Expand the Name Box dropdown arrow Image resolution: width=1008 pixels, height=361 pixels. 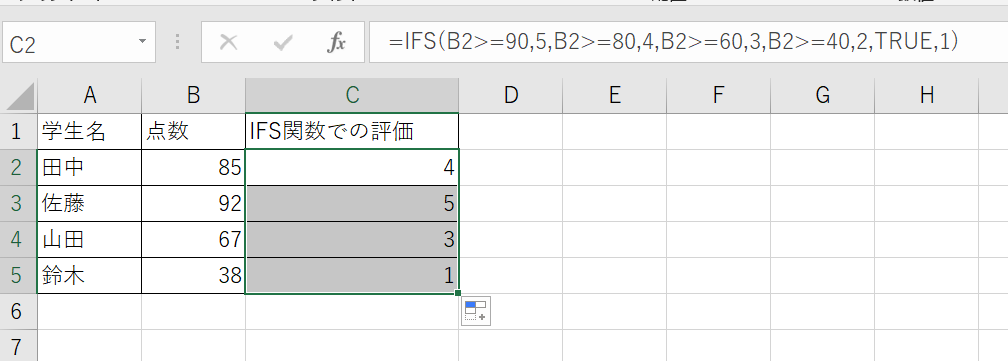pos(143,42)
